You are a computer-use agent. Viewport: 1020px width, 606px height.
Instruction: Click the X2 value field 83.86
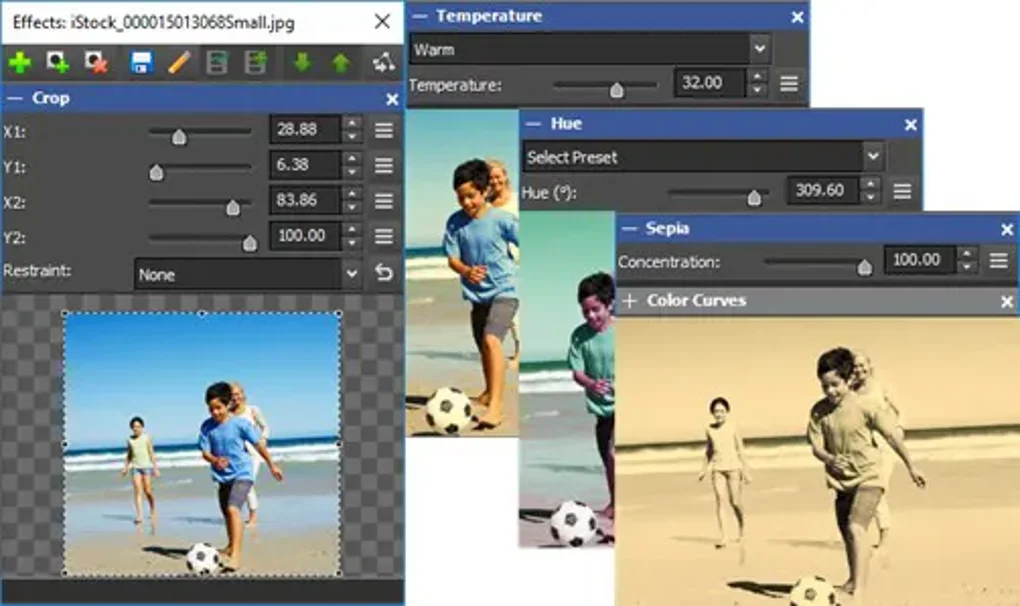pyautogui.click(x=305, y=200)
